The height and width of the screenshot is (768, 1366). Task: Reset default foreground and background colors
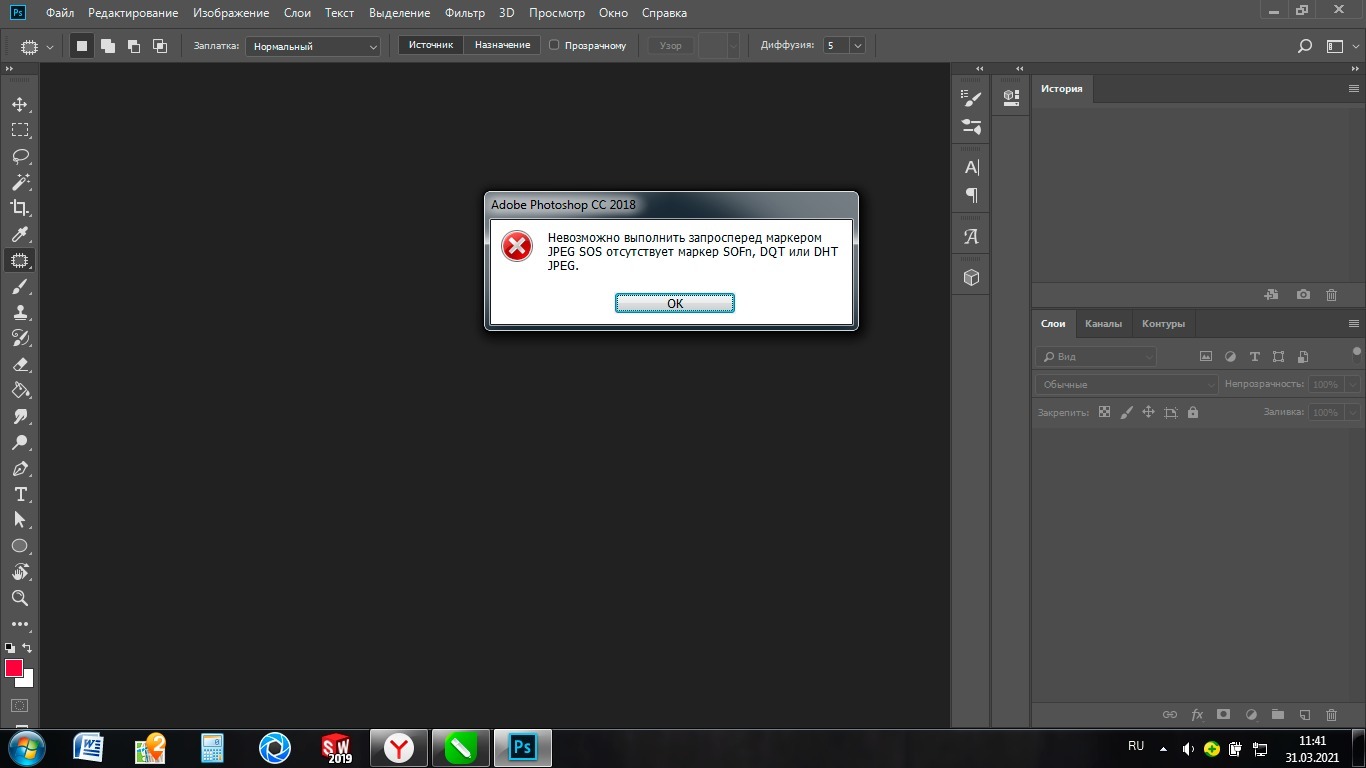pos(10,648)
